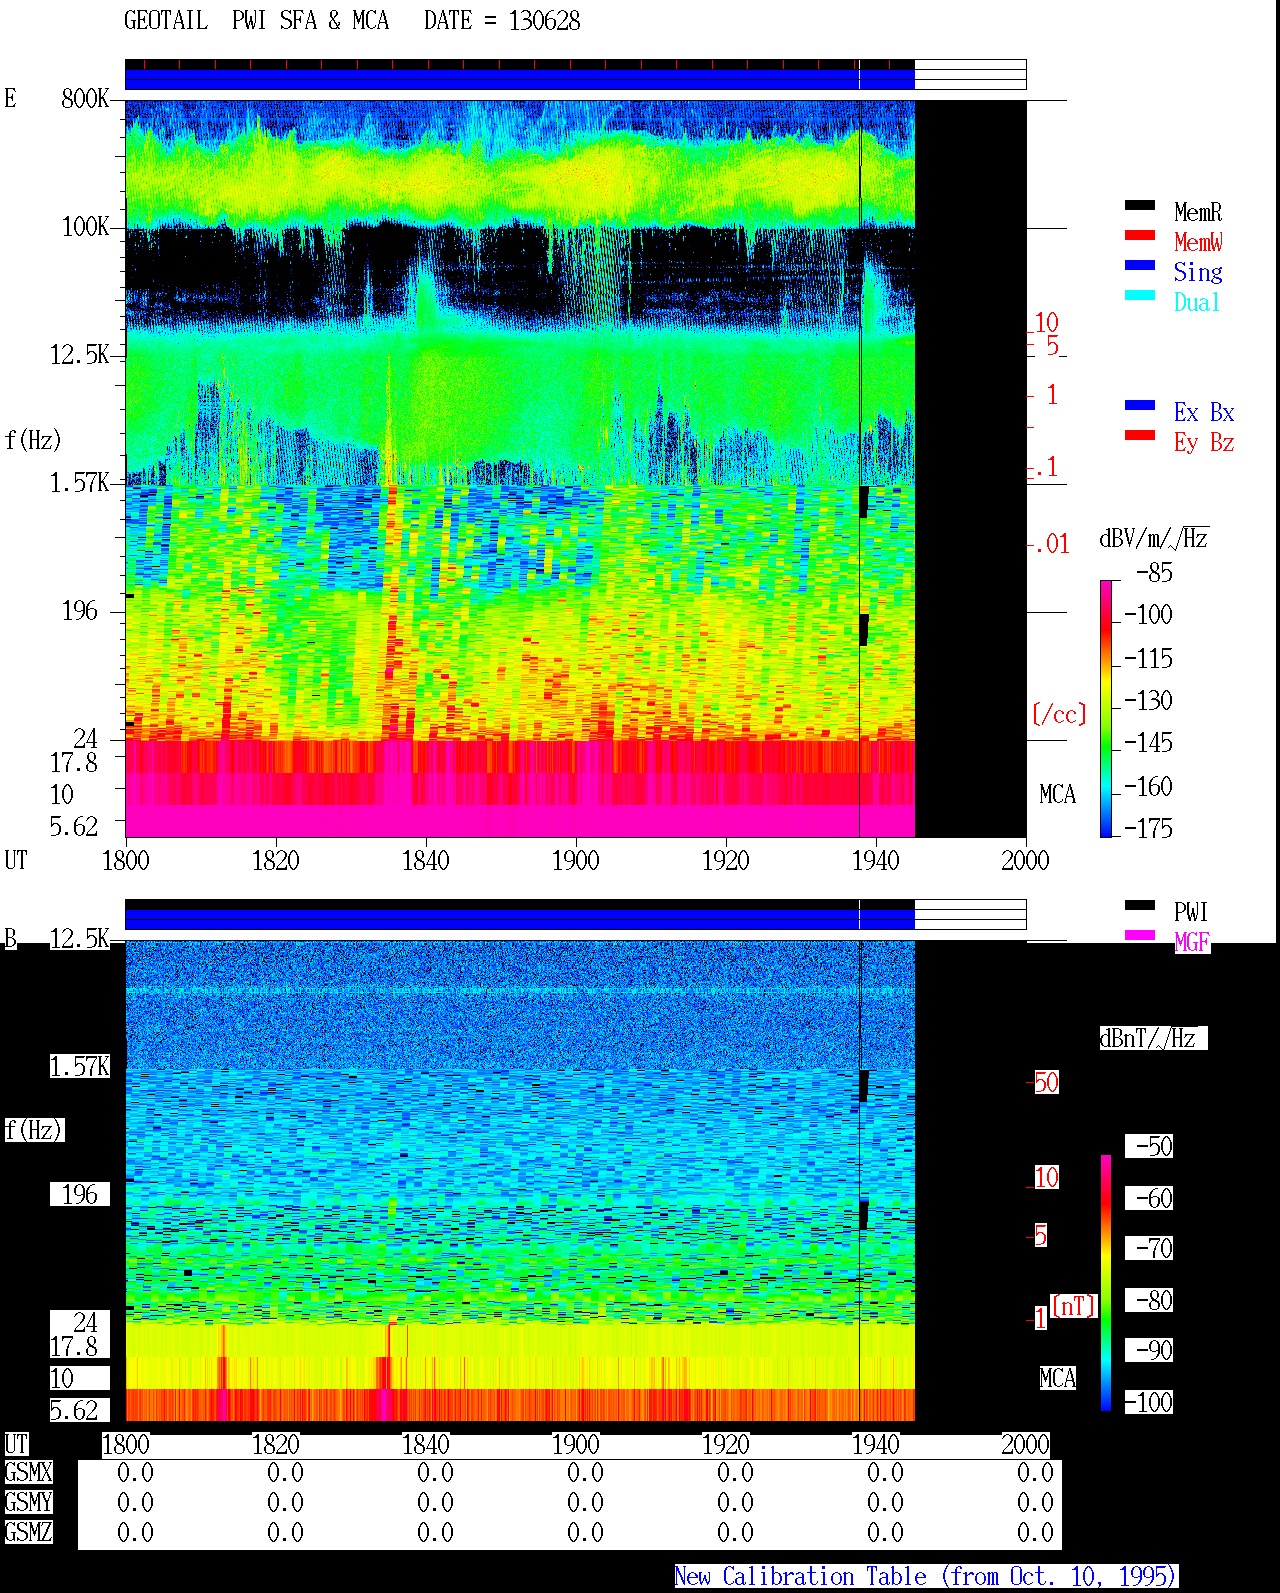The height and width of the screenshot is (1593, 1280).
Task: Click the 800K frequency axis label
Action: [85, 98]
